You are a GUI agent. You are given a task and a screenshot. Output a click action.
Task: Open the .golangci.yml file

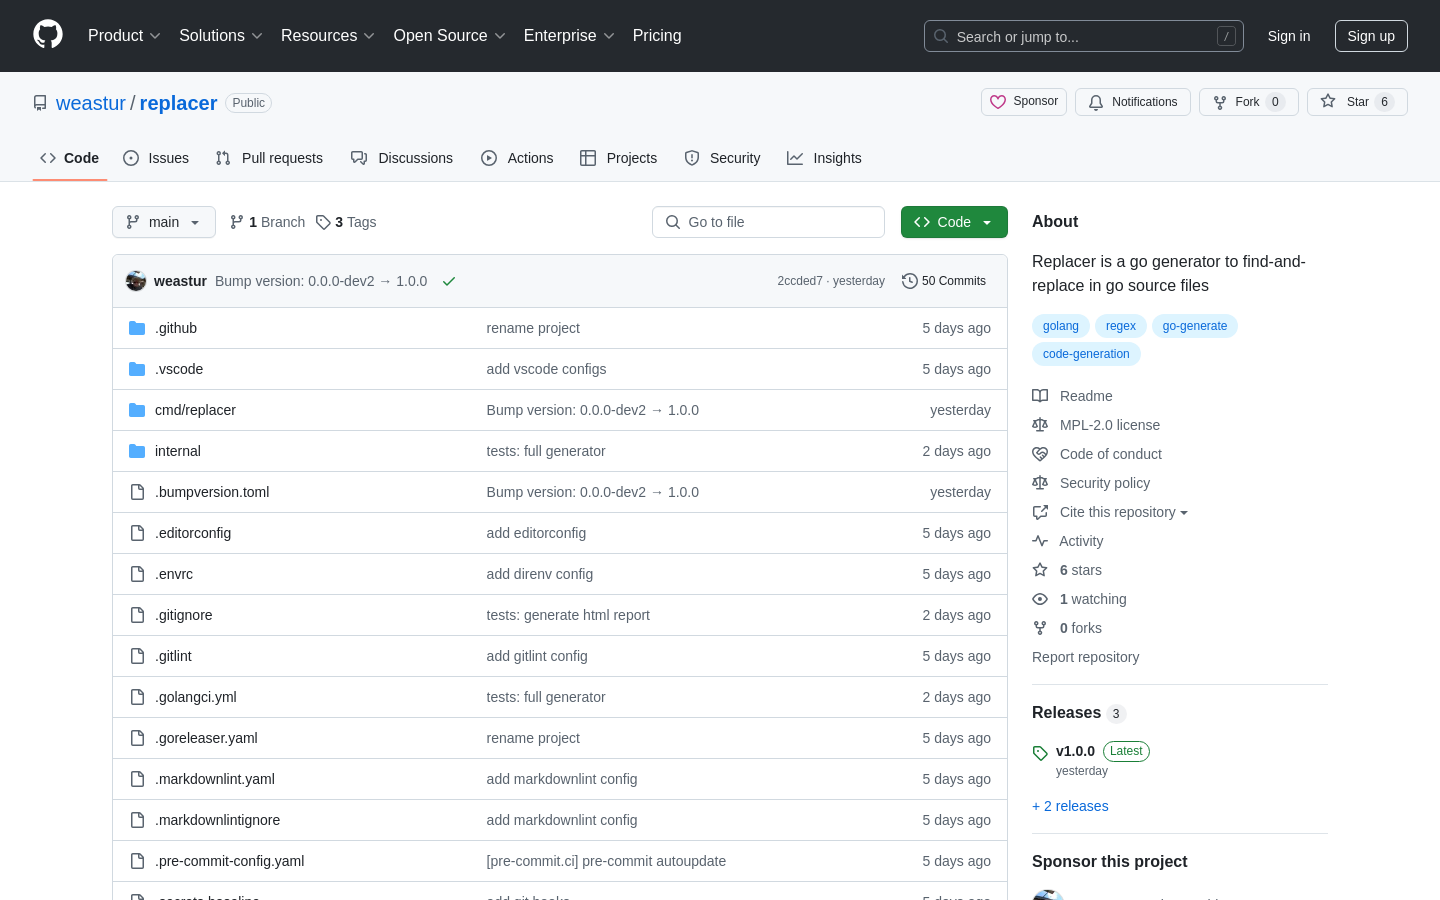(x=196, y=697)
